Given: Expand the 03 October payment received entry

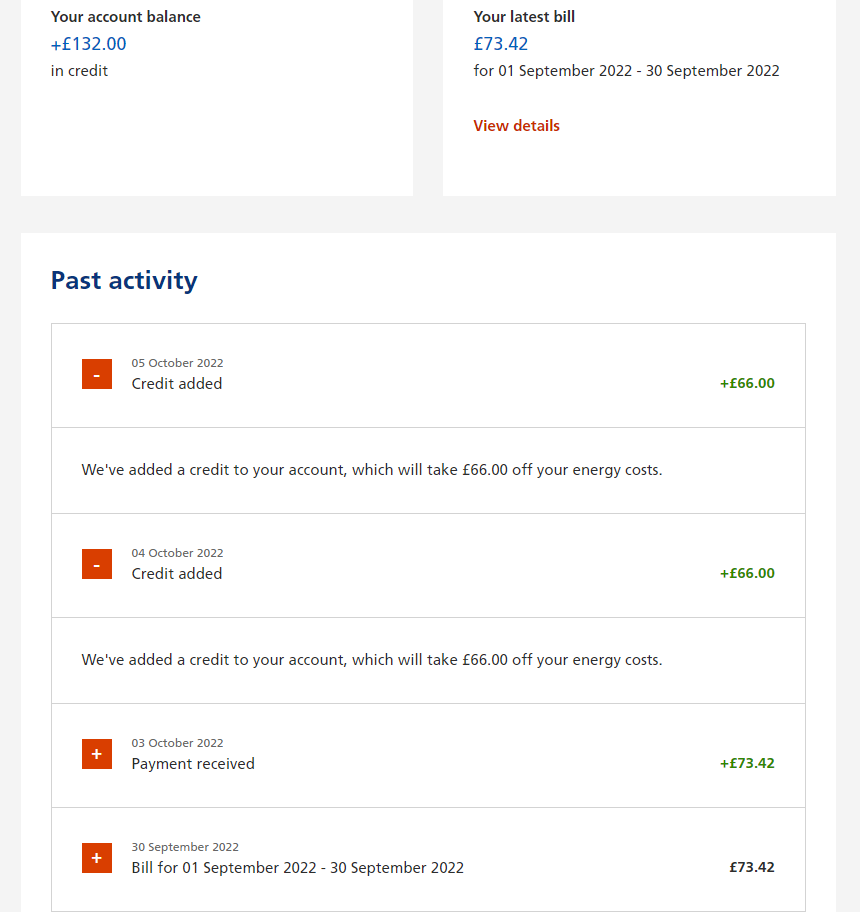Looking at the screenshot, I should (x=97, y=754).
